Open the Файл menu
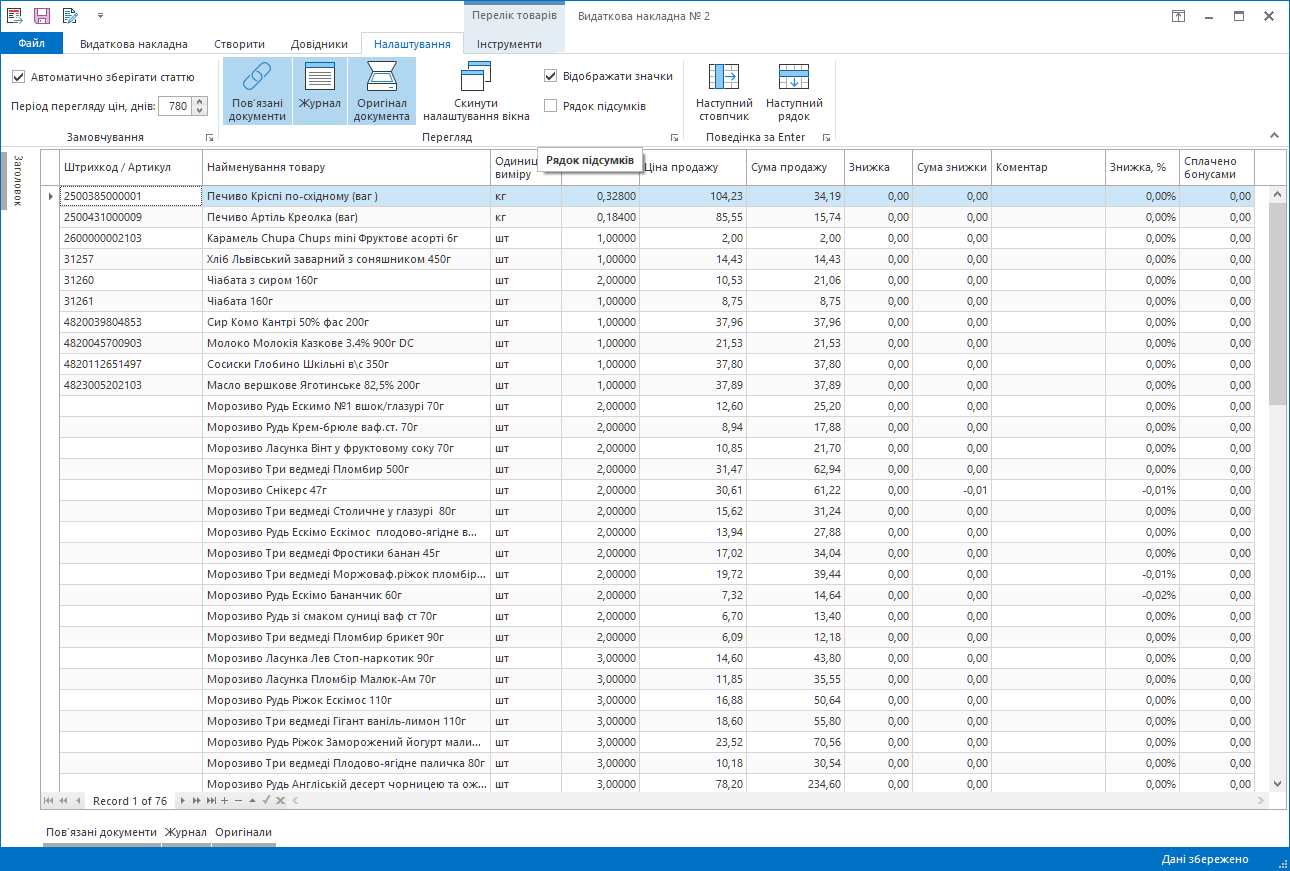 [x=31, y=43]
